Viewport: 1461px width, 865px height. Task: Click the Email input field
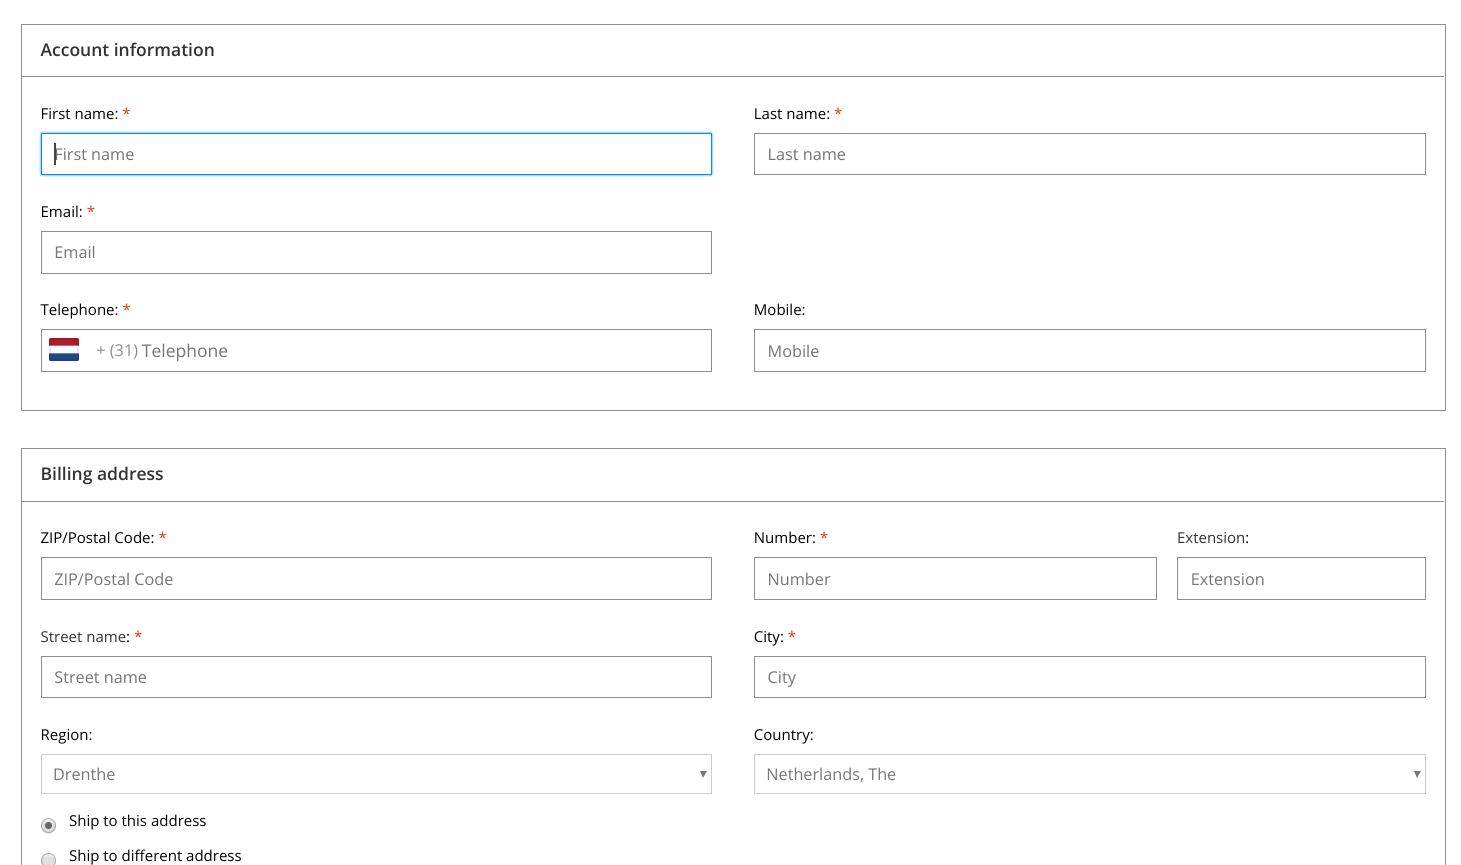376,252
